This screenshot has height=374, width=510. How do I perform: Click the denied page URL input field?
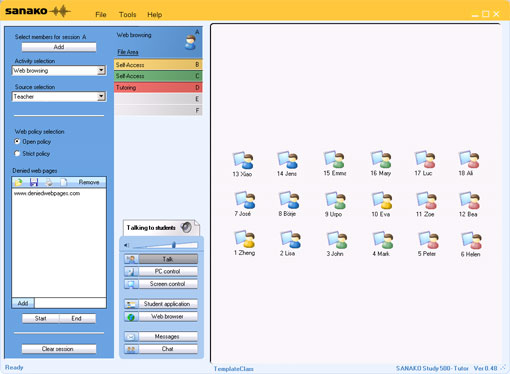tap(70, 303)
